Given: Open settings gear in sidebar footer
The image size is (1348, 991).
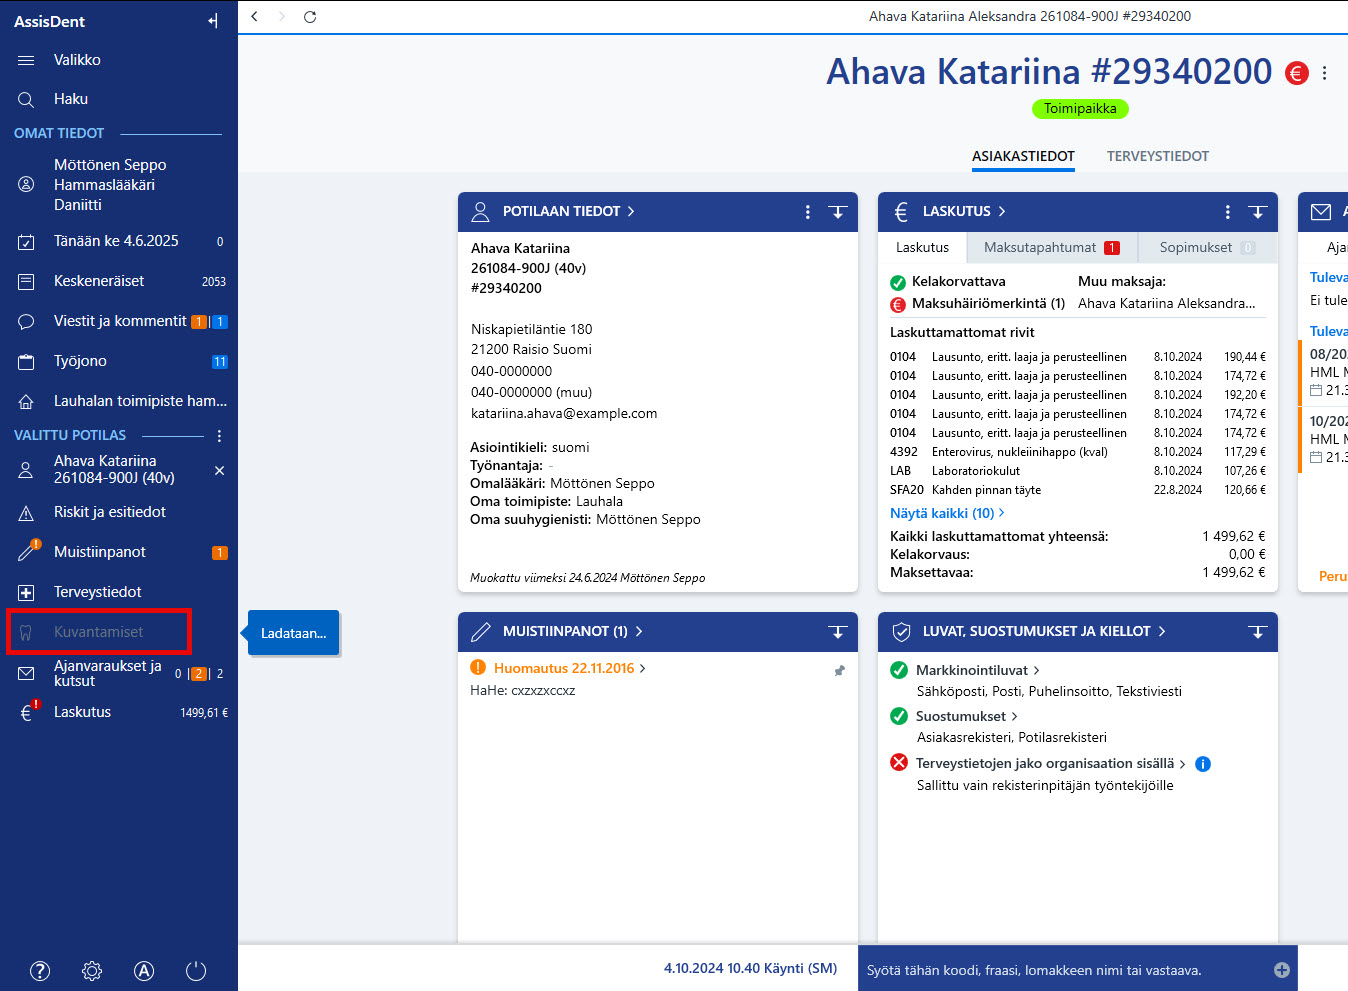Looking at the screenshot, I should 92,971.
